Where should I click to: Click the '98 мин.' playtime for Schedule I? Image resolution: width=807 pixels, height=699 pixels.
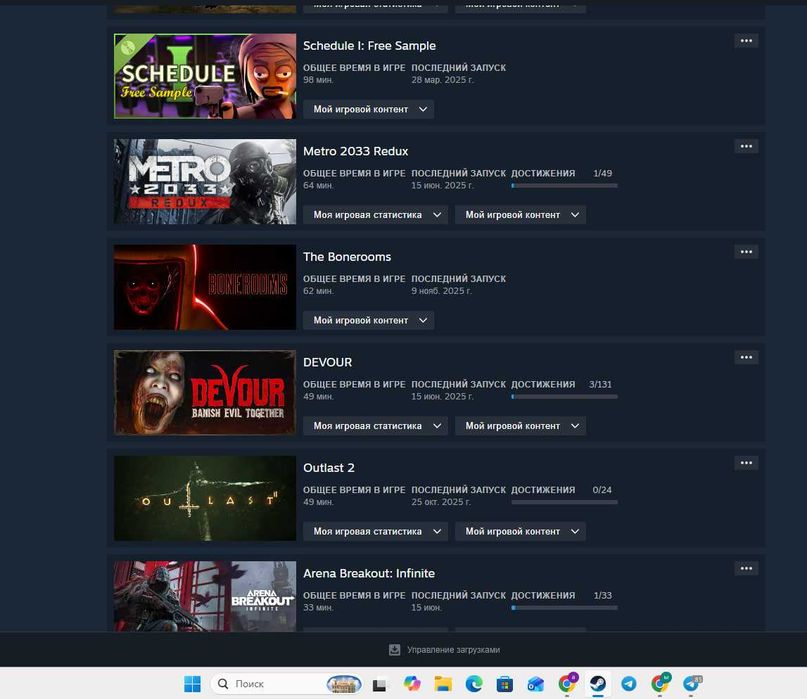[x=318, y=80]
